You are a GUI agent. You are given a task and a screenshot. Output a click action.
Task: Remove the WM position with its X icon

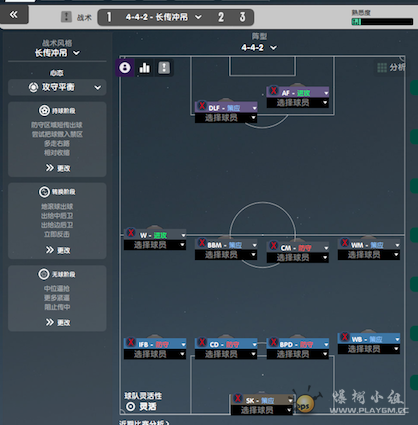(345, 243)
